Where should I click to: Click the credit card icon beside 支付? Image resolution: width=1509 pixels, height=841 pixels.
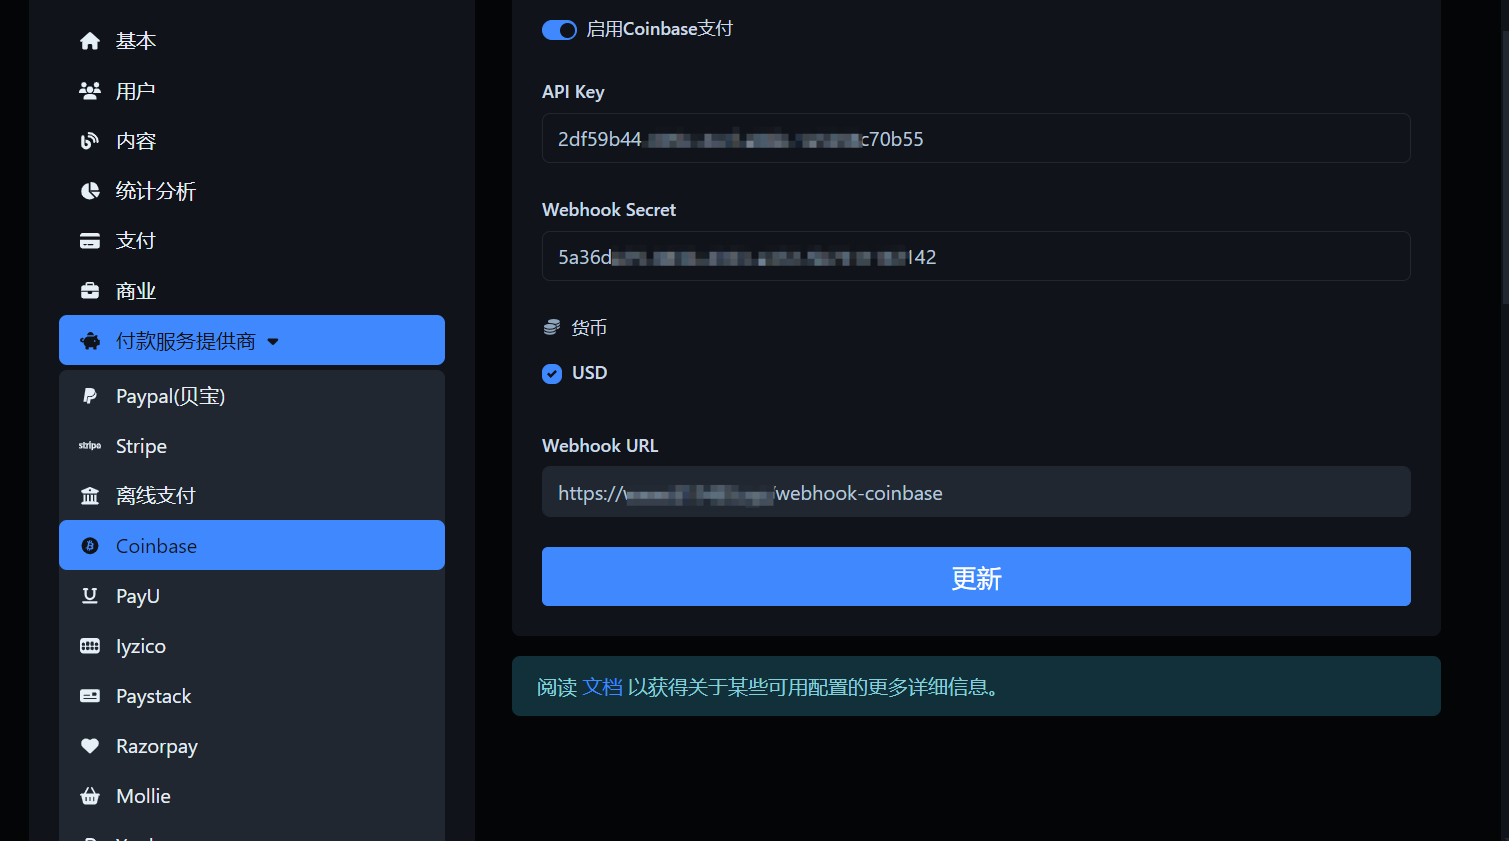pos(90,241)
